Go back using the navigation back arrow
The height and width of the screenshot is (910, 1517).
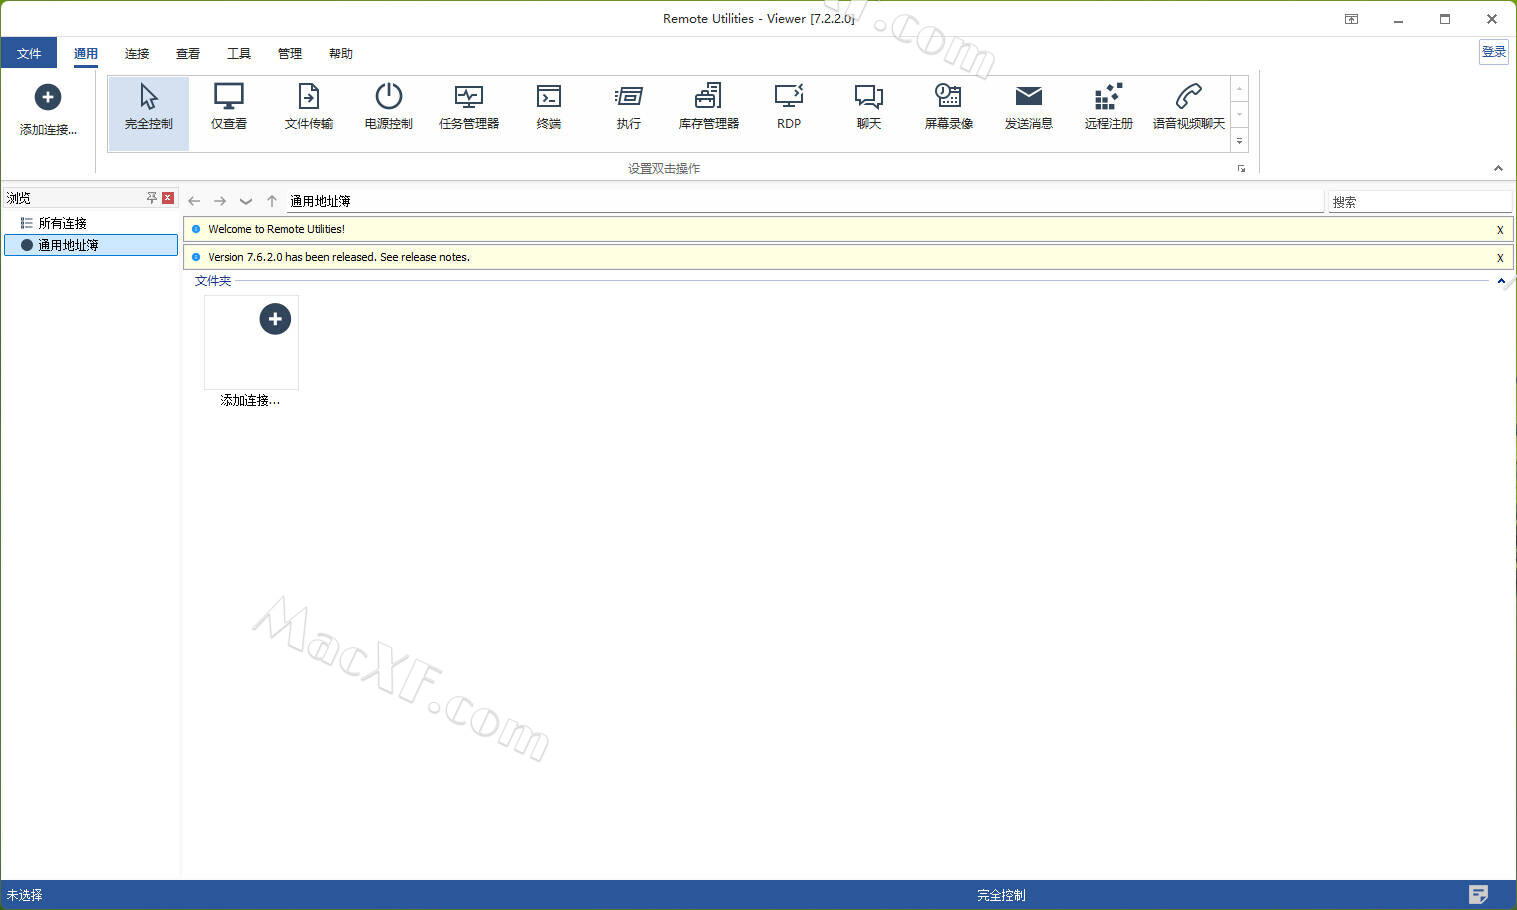click(194, 201)
